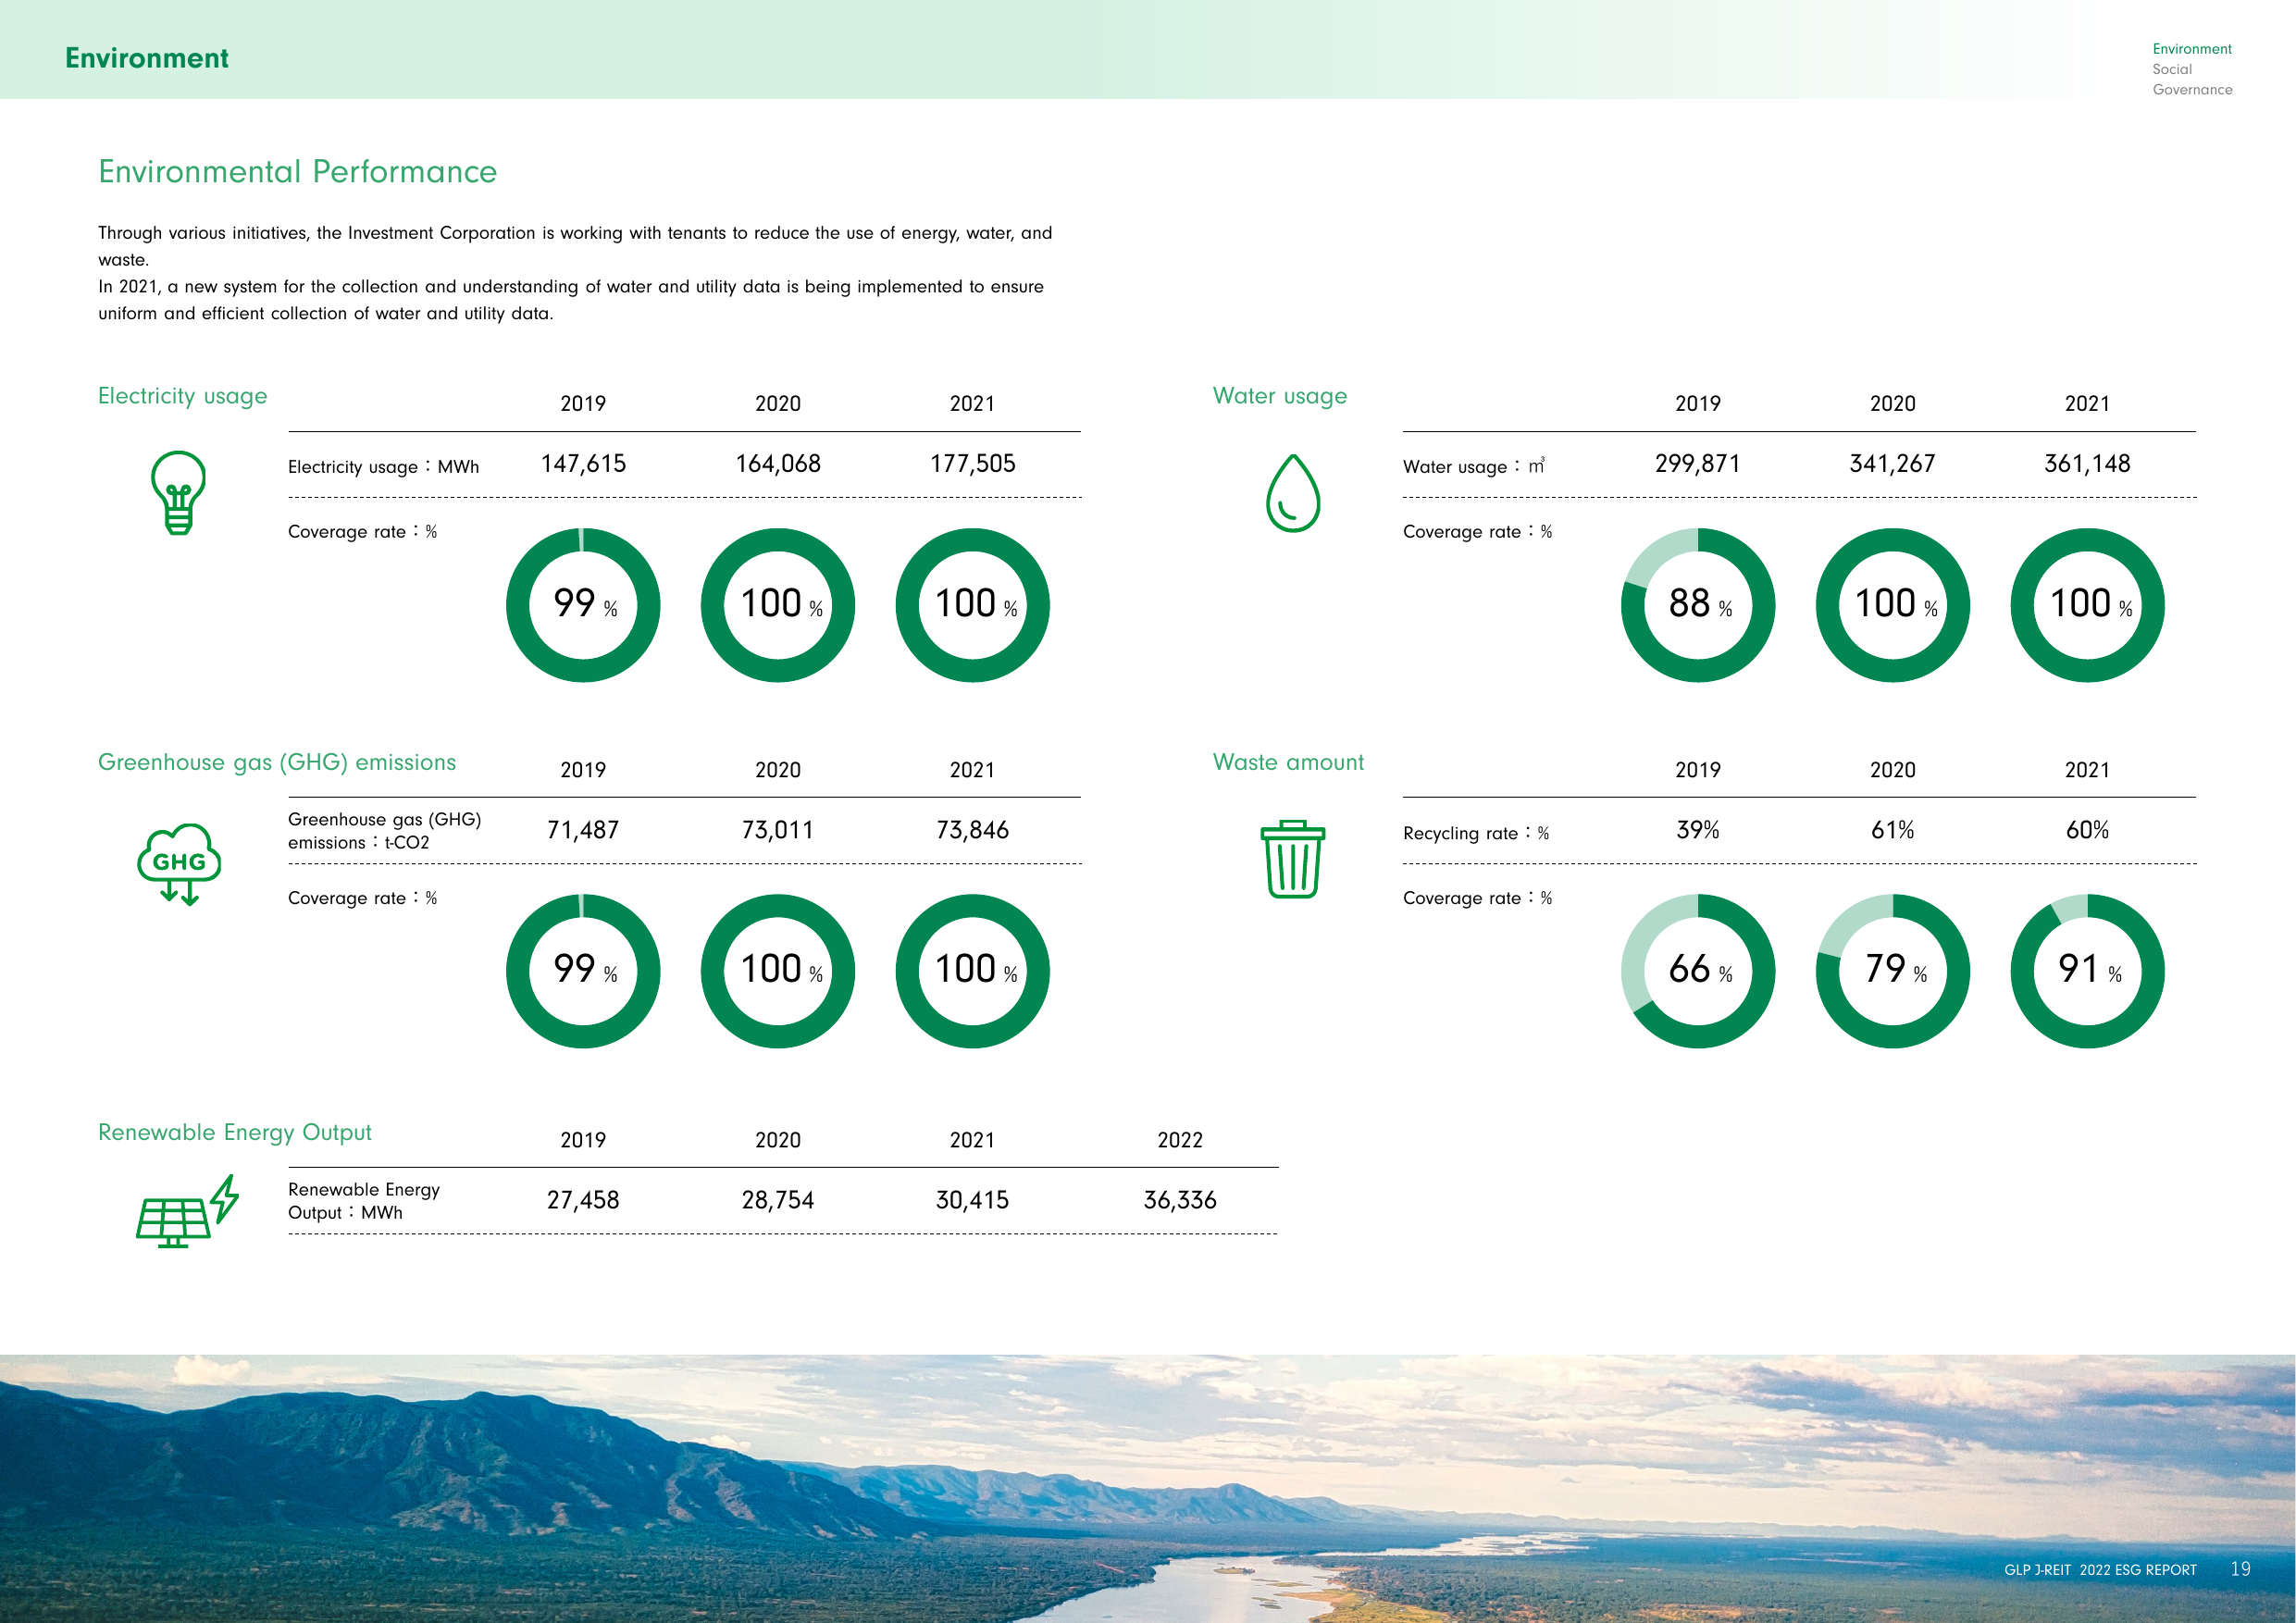The height and width of the screenshot is (1623, 2296).
Task: Select the 79% waste coverage donut chart
Action: 1893,971
